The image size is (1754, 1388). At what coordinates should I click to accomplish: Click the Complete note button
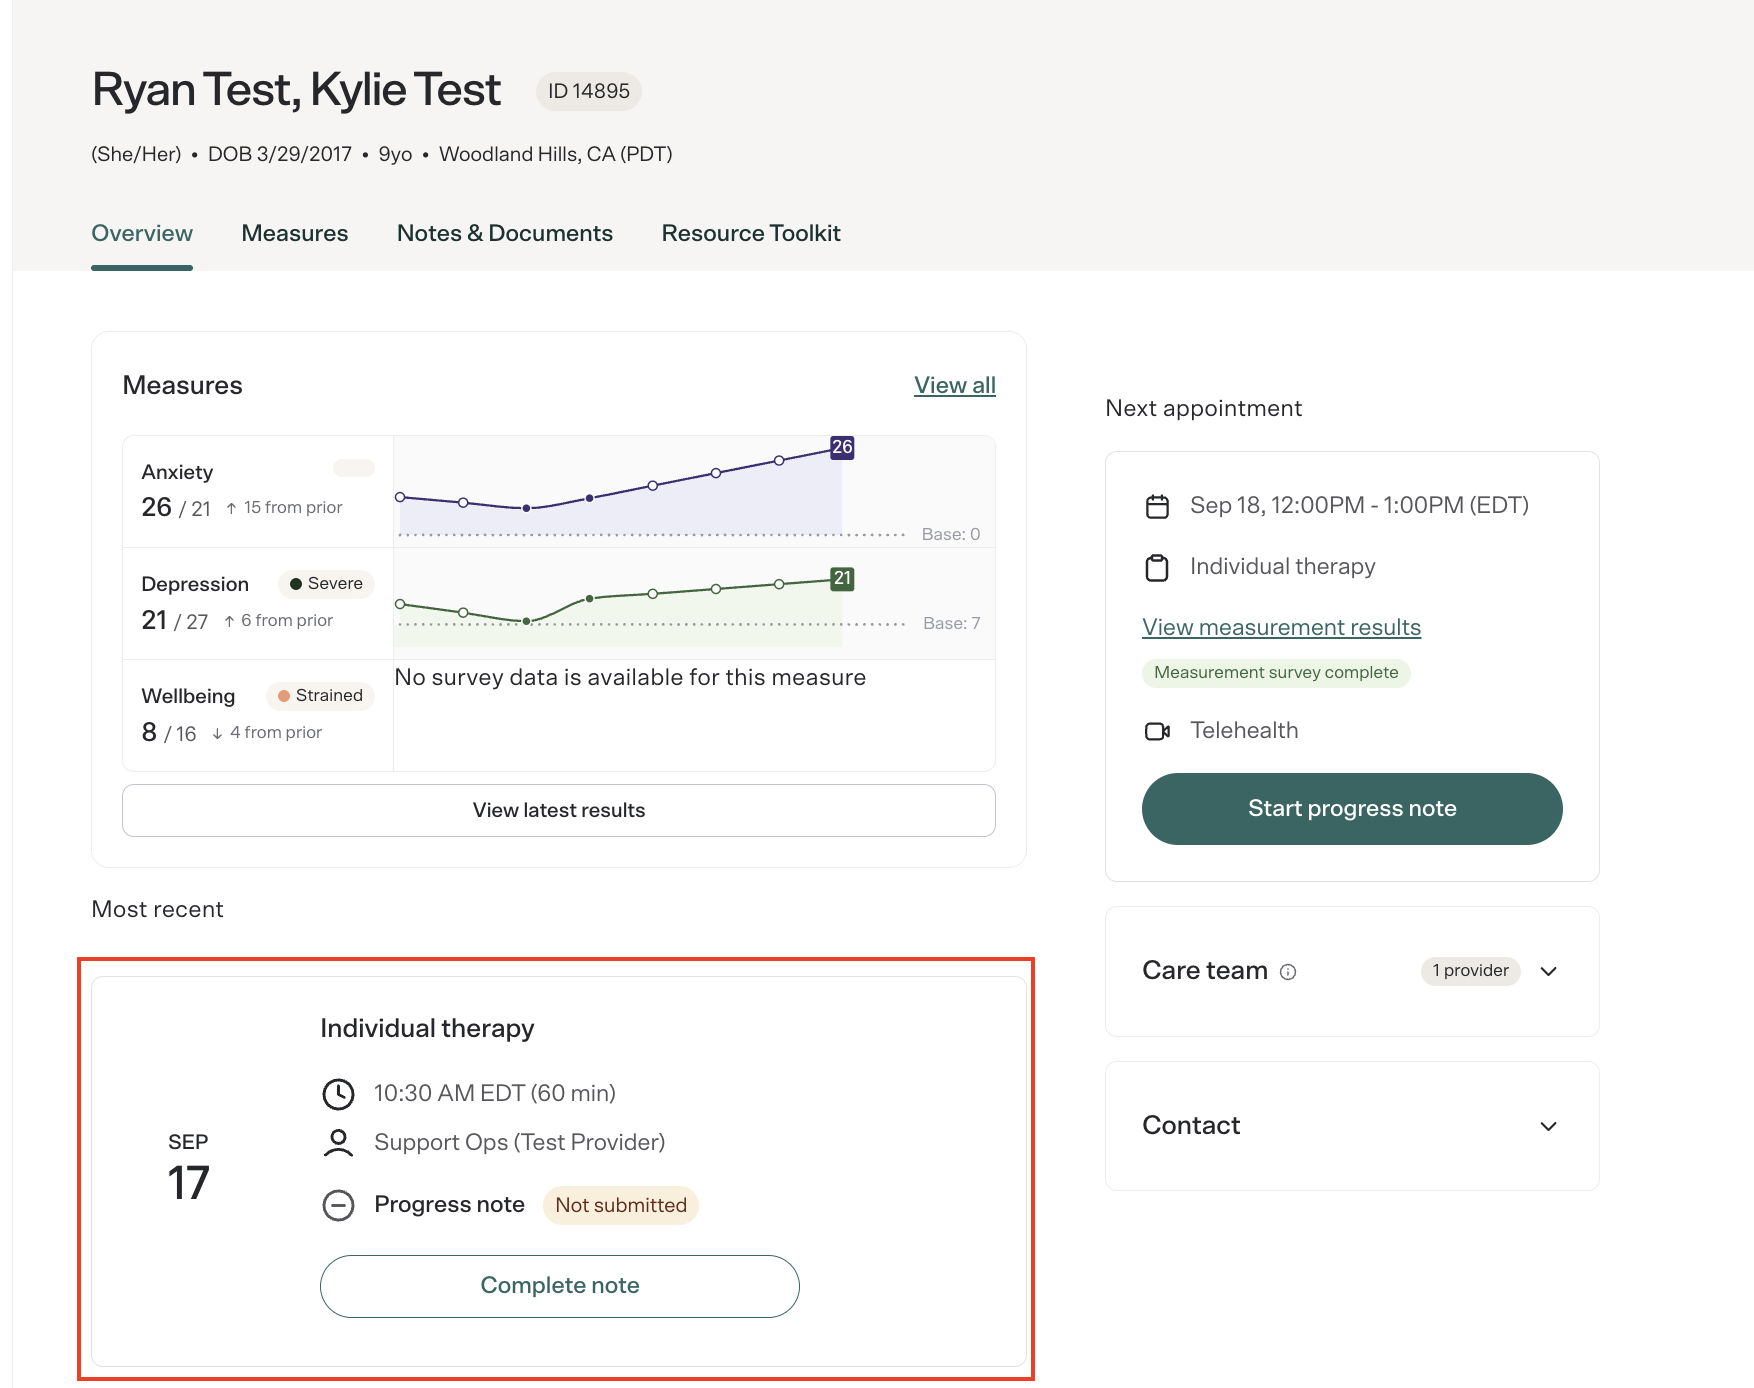coord(560,1286)
